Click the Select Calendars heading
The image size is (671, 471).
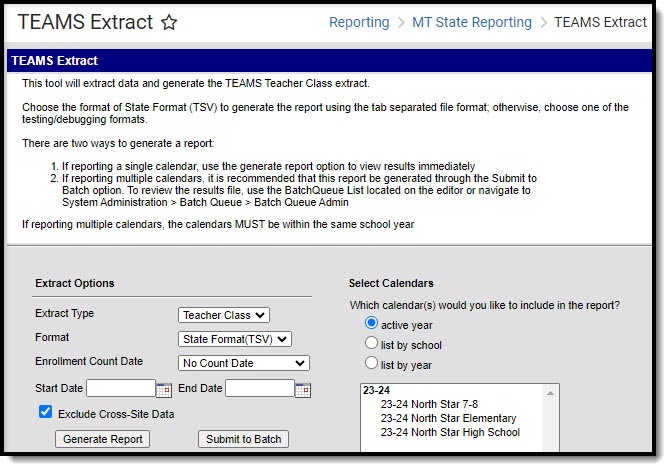[x=391, y=283]
